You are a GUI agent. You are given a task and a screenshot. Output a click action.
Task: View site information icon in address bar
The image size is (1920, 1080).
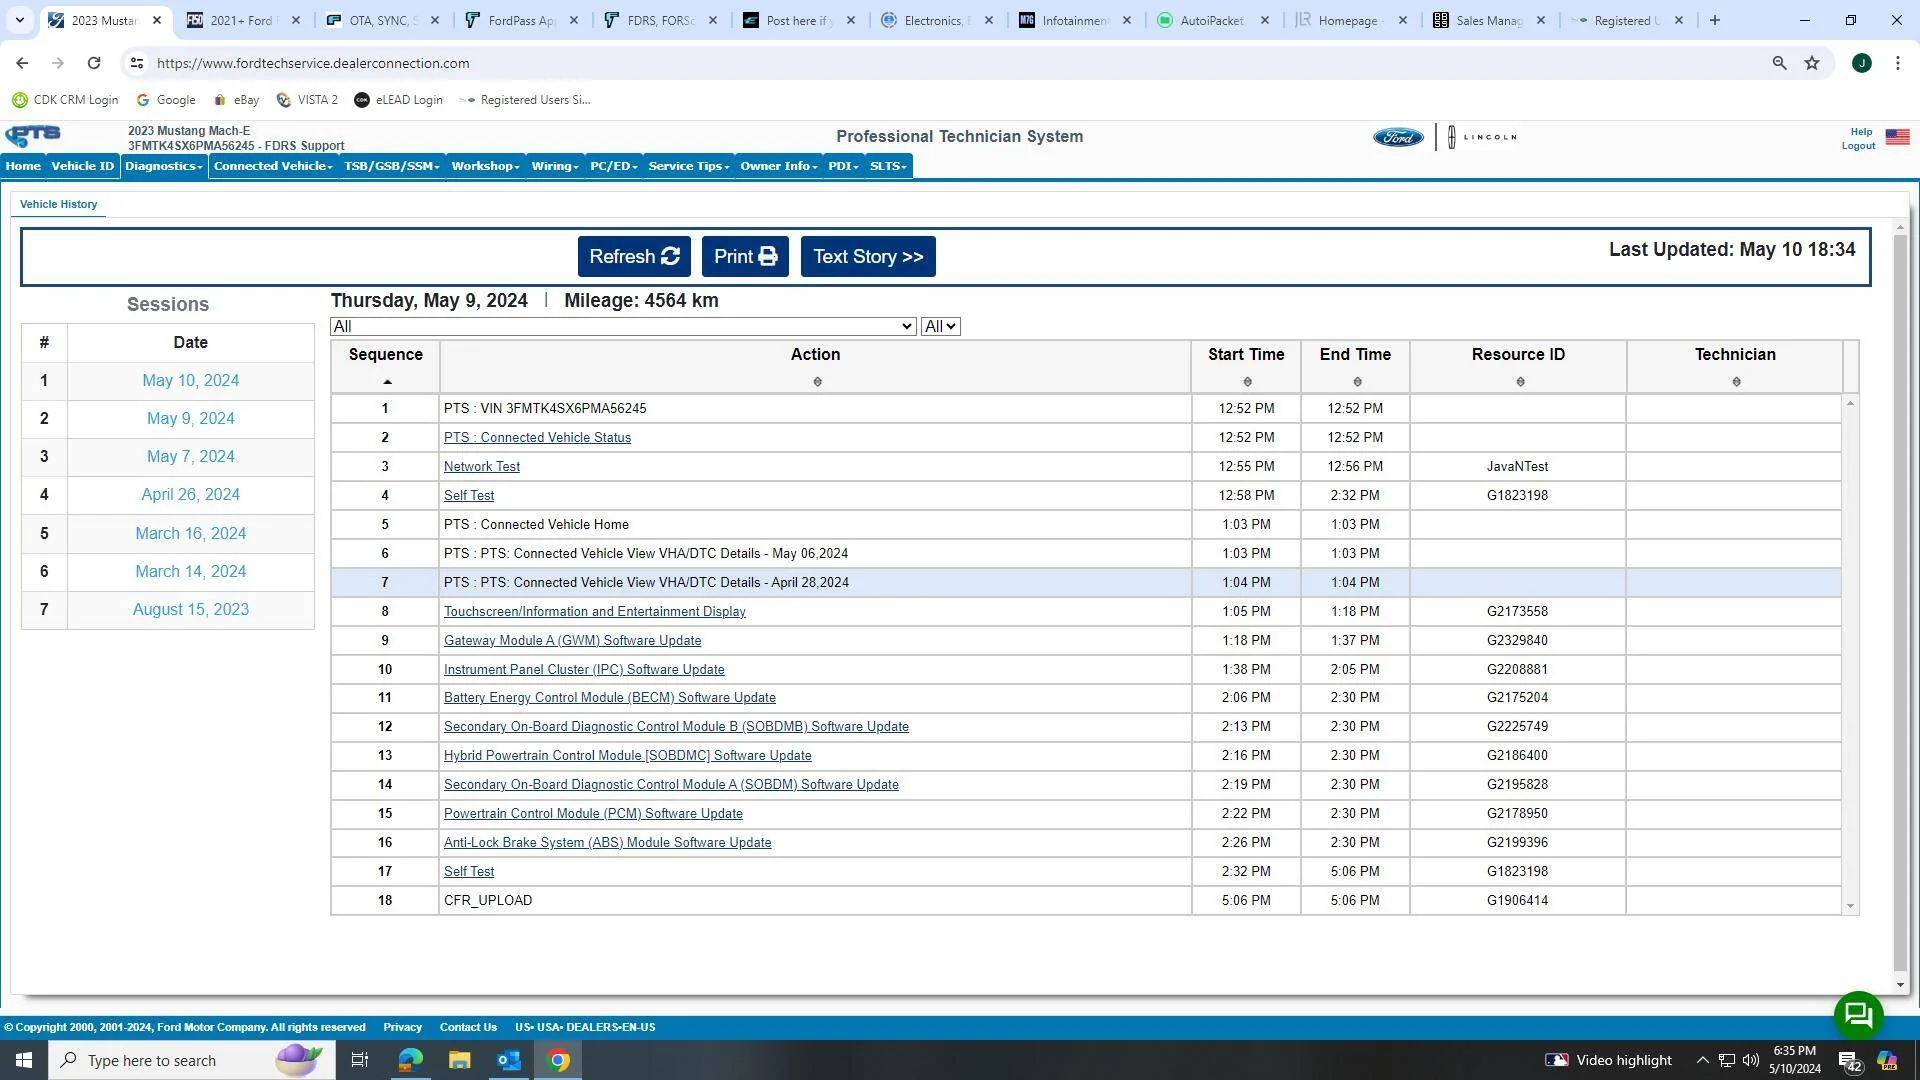pos(137,63)
